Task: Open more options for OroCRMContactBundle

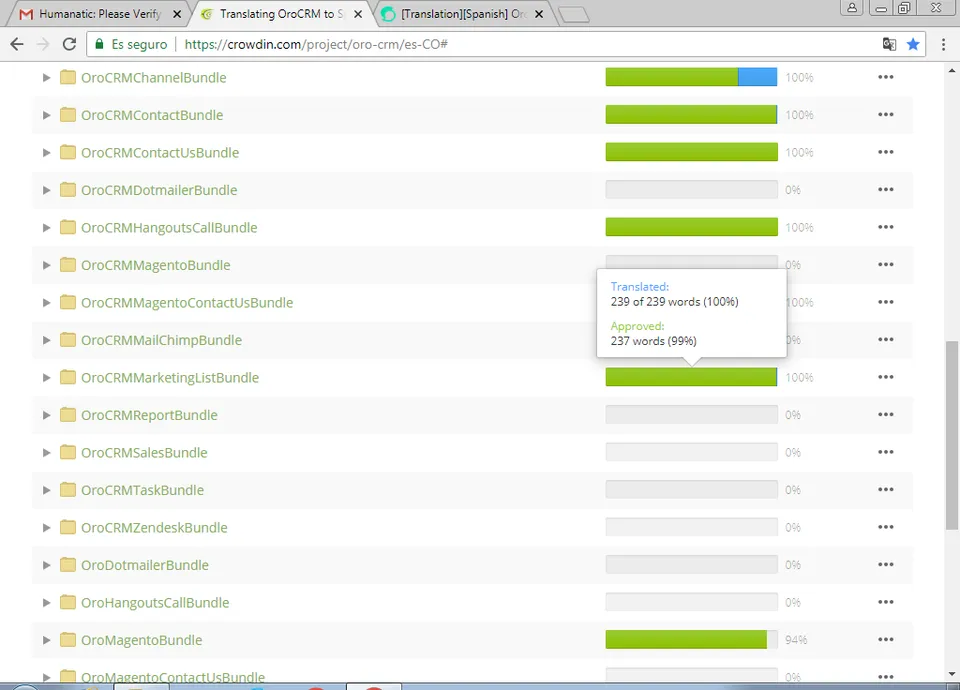Action: (x=885, y=114)
